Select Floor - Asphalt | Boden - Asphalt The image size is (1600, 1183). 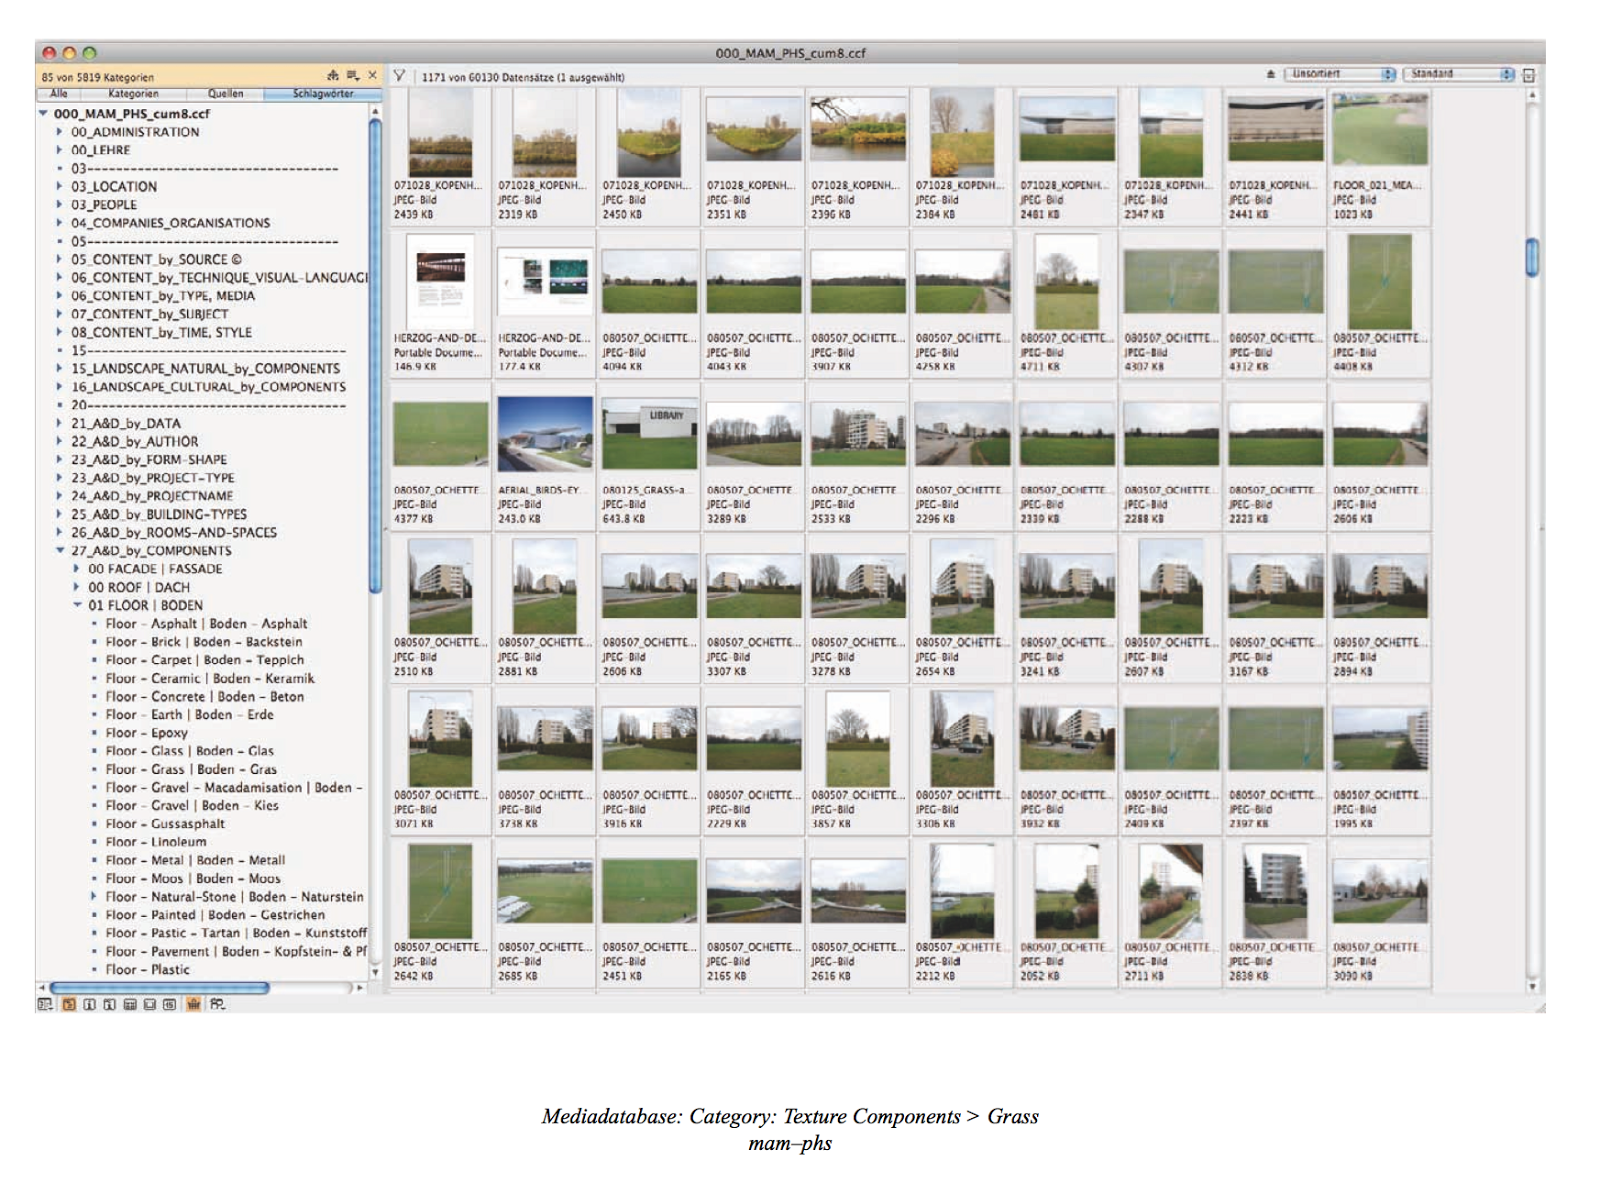click(206, 624)
